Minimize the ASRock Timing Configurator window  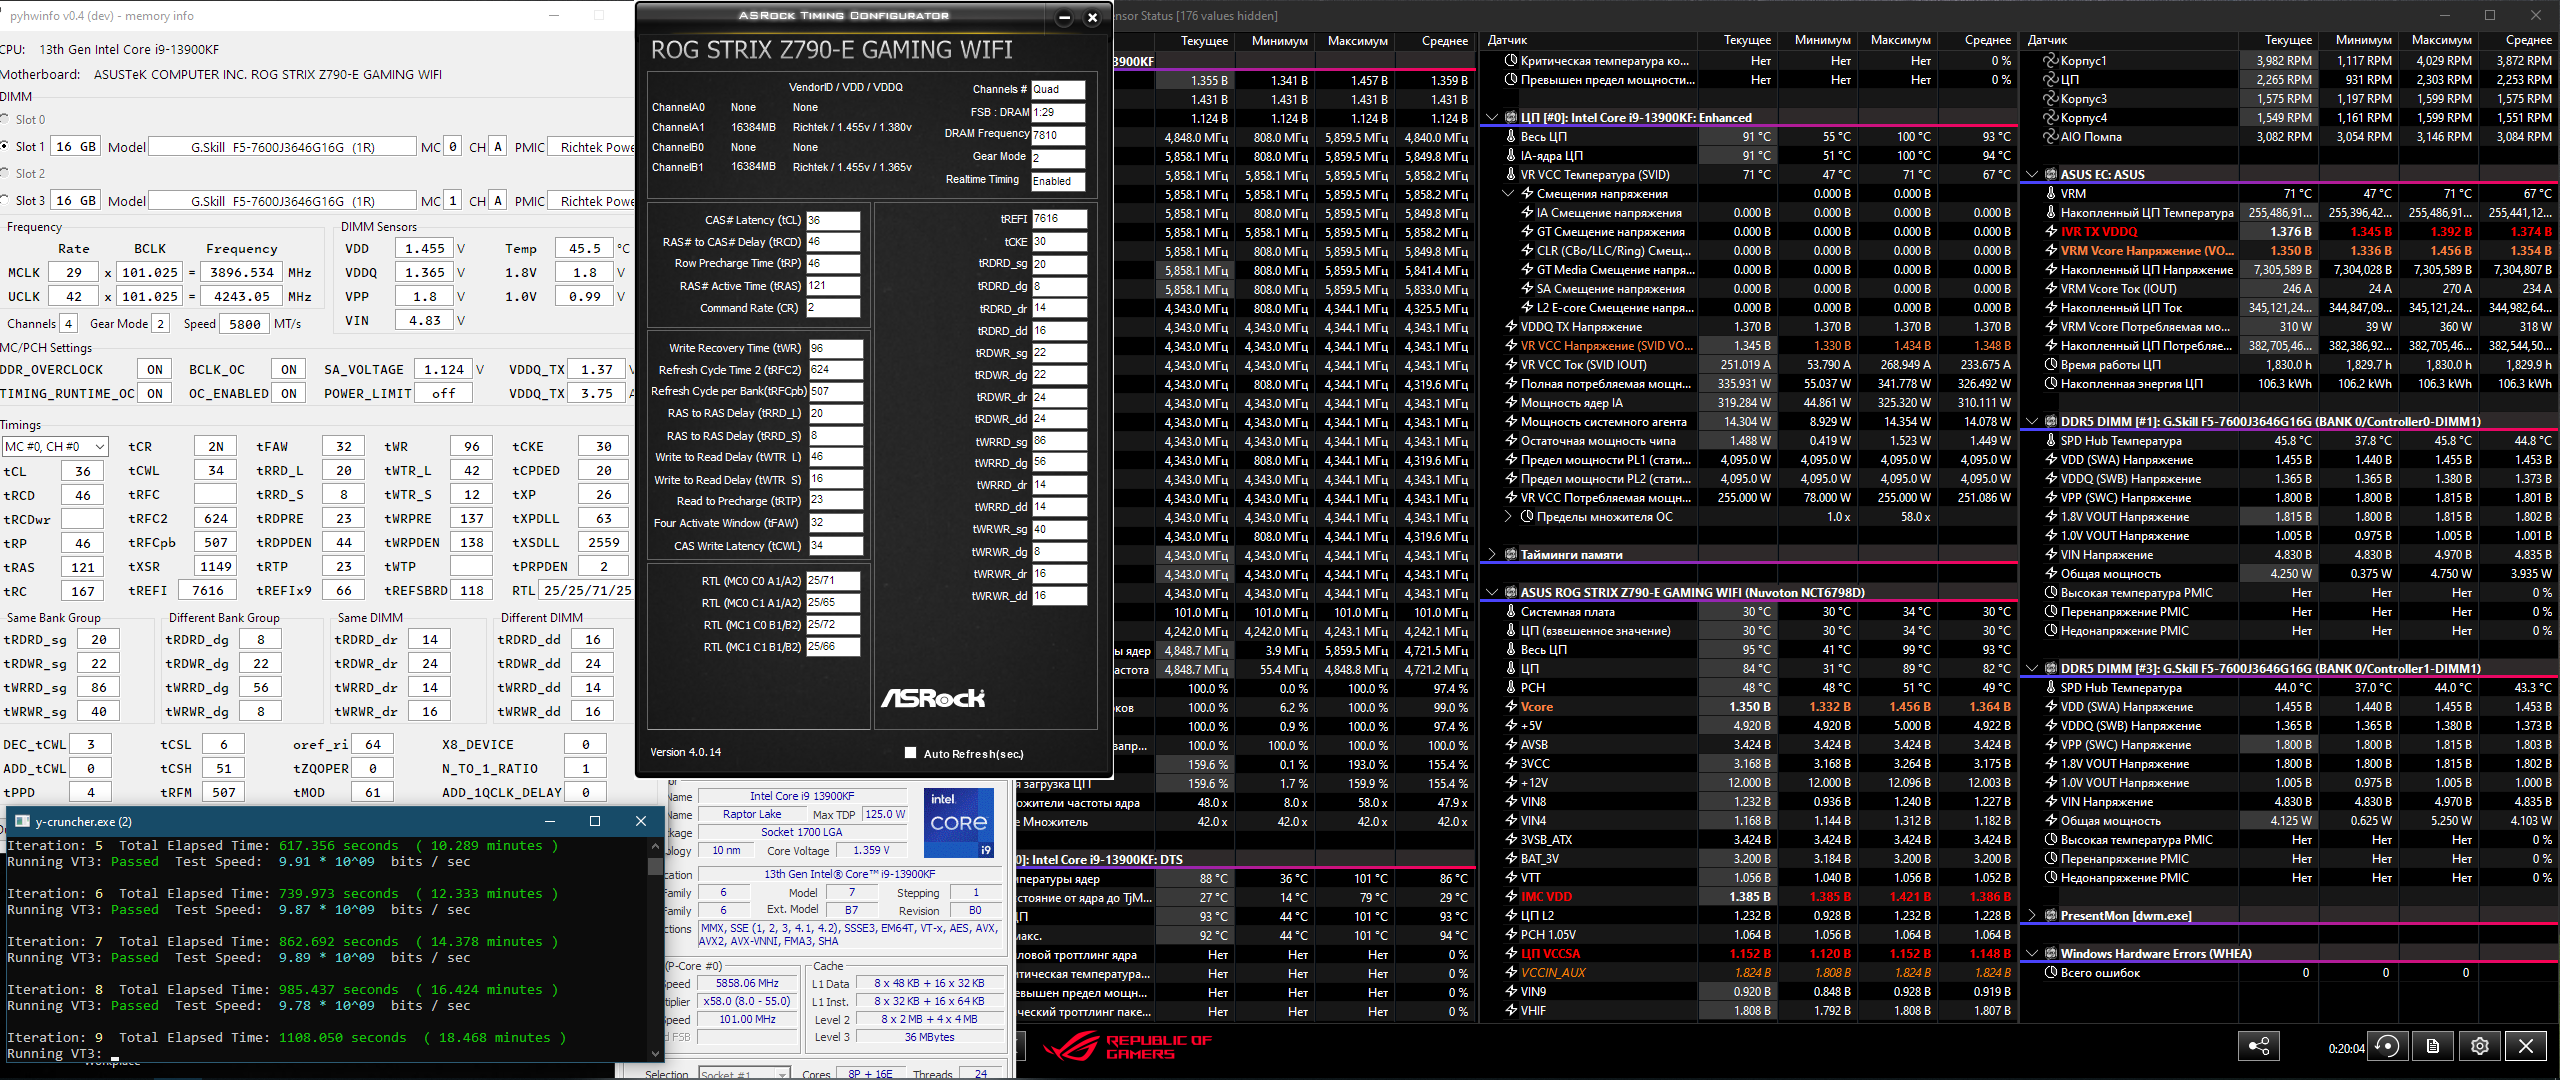point(1064,17)
